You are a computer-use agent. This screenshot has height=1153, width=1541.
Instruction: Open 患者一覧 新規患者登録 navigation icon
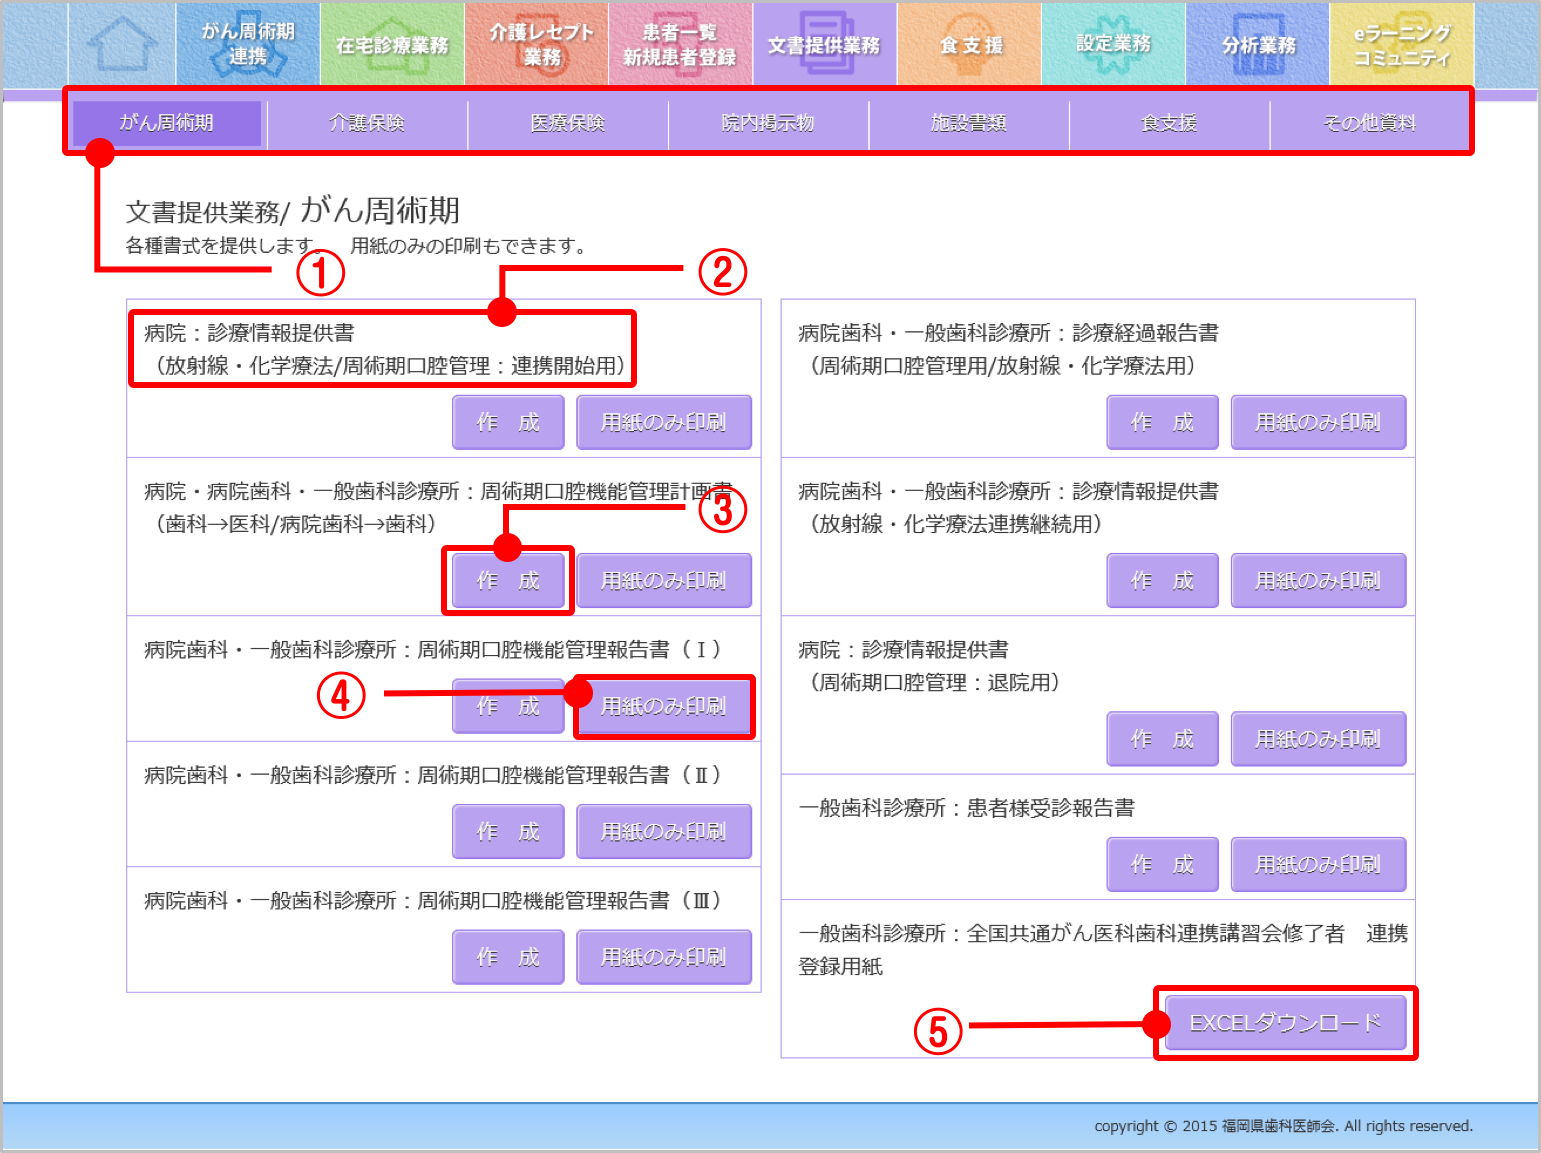pyautogui.click(x=680, y=44)
